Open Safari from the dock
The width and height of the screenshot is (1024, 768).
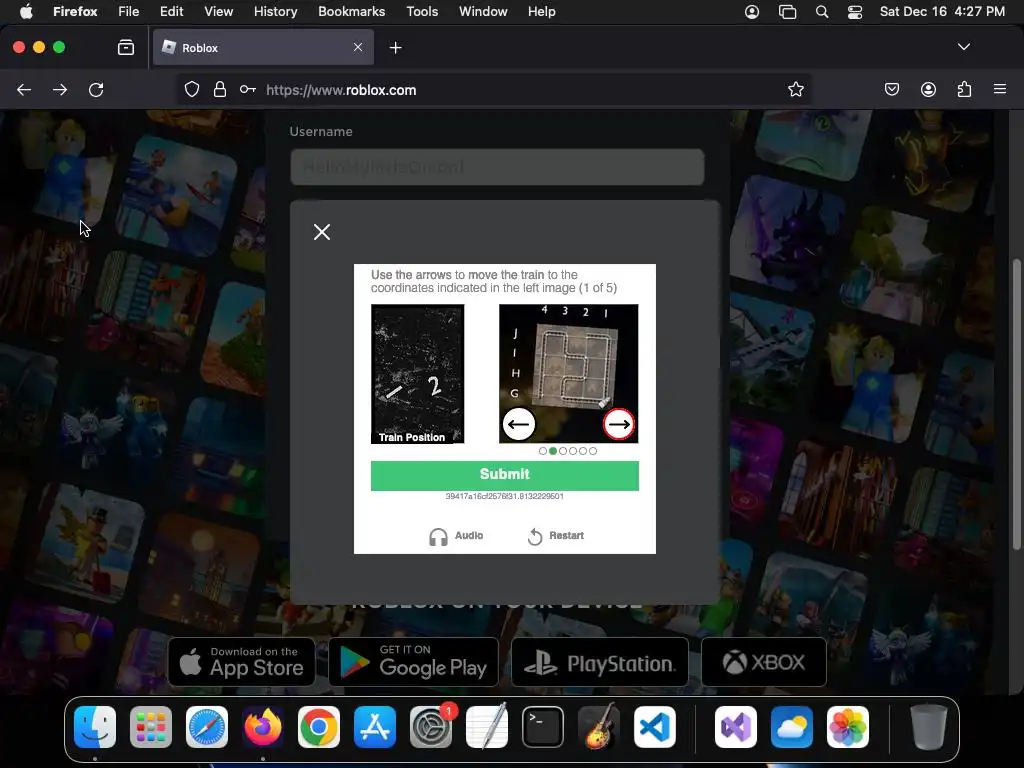(207, 727)
